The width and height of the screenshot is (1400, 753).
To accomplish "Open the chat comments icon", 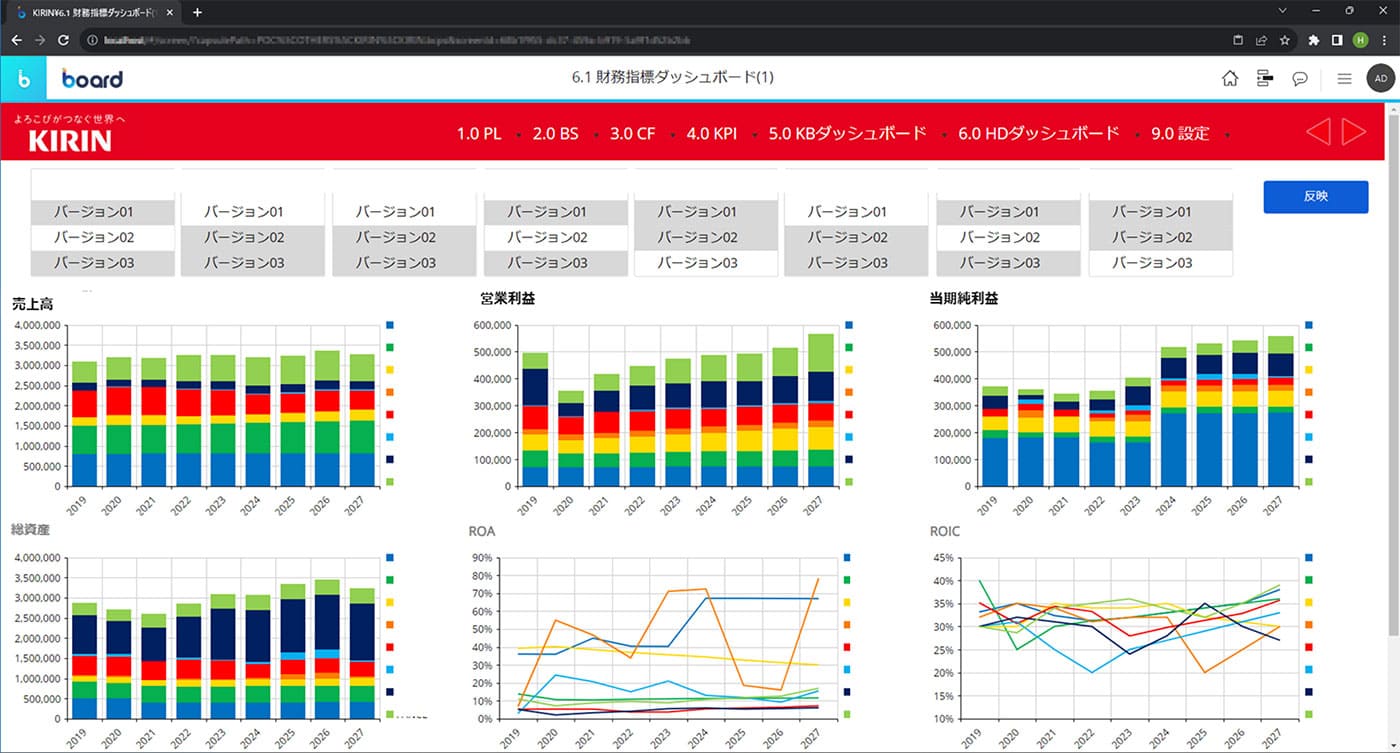I will tap(1300, 79).
